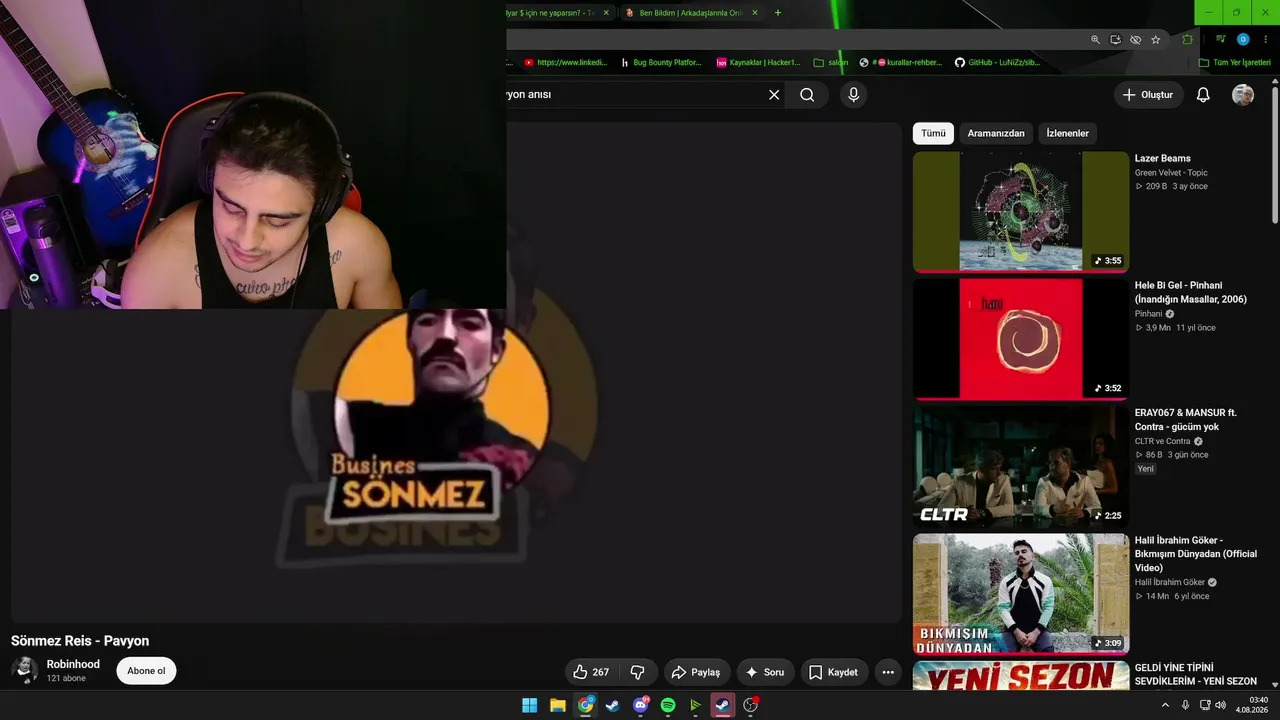This screenshot has height=720, width=1280.
Task: Open the Windows Start menu
Action: point(530,705)
